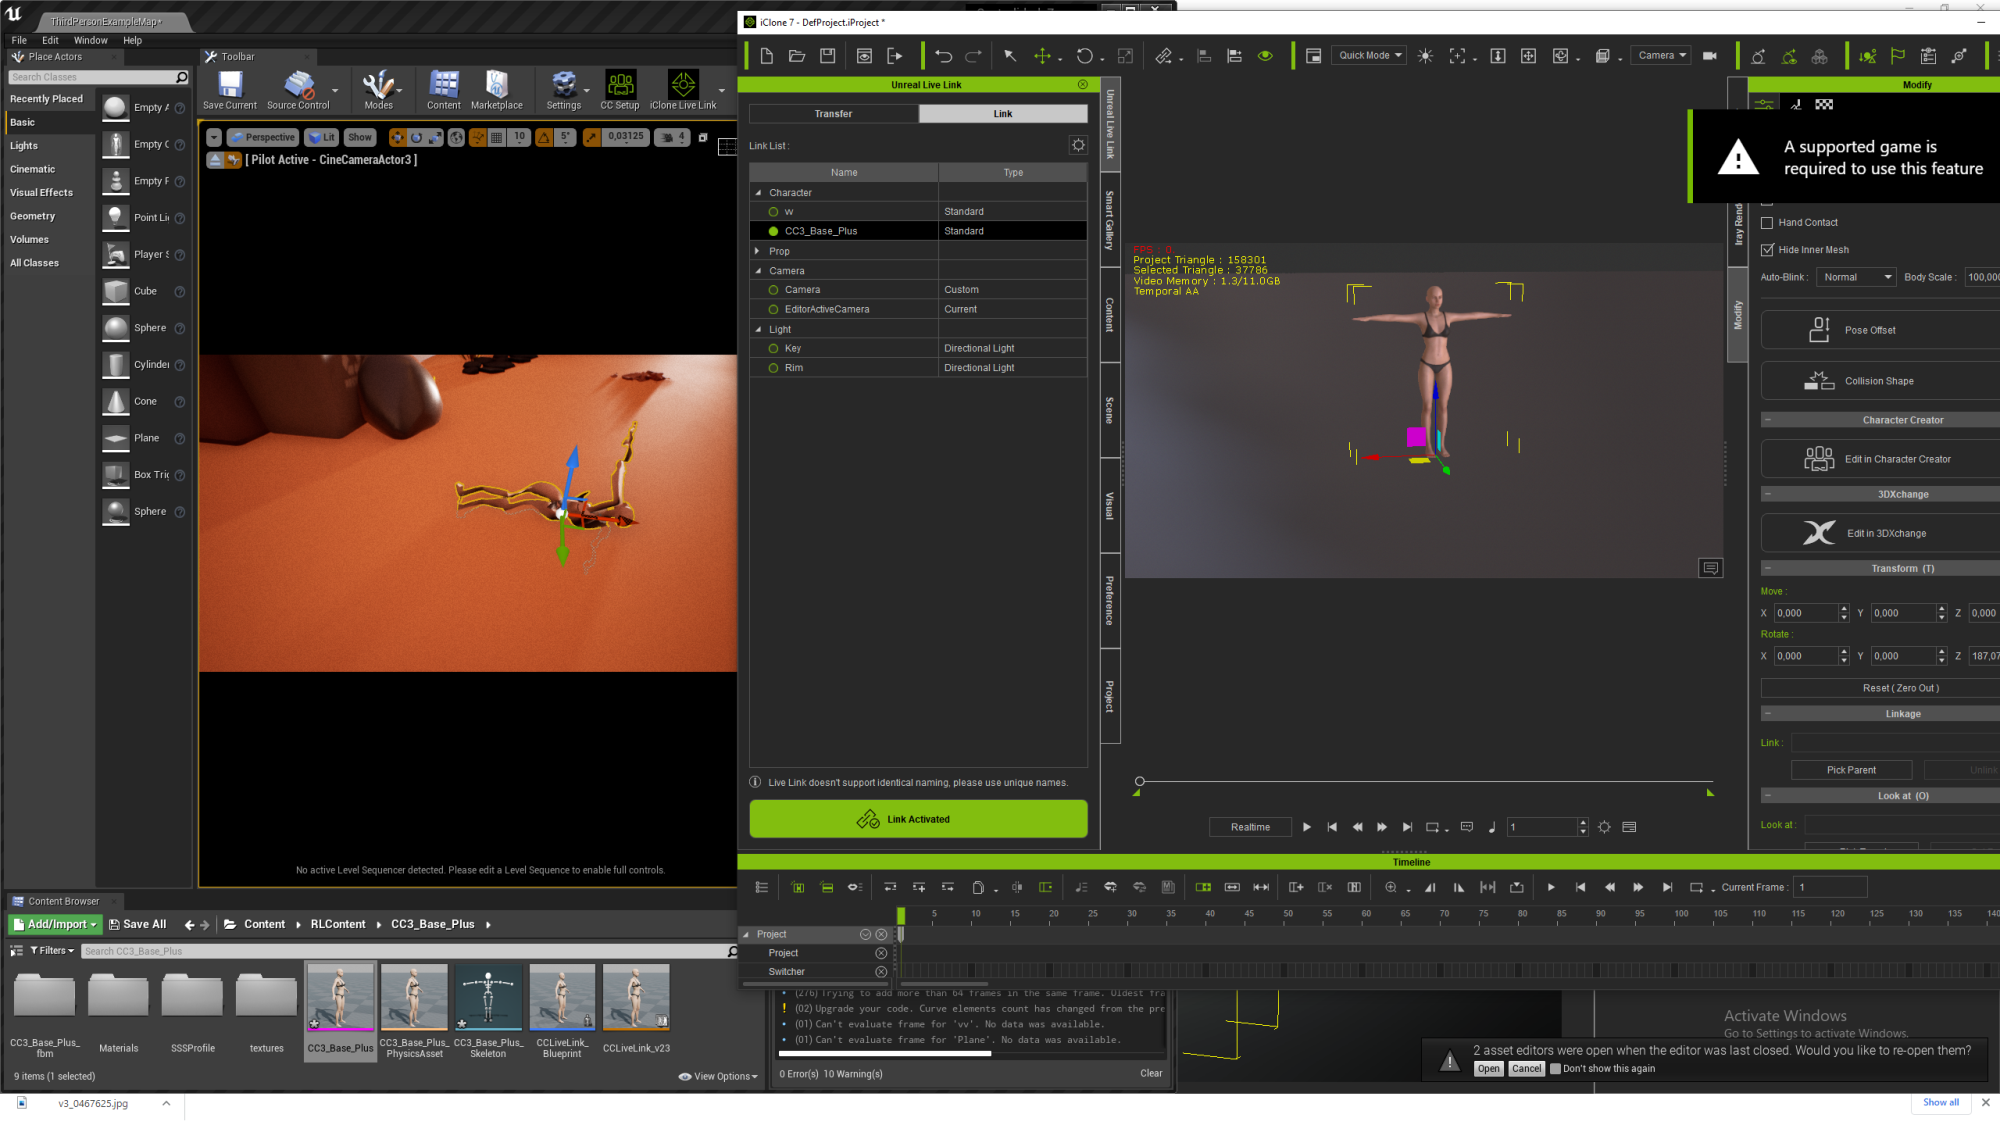
Task: Click Current Frame input field
Action: (x=1830, y=887)
